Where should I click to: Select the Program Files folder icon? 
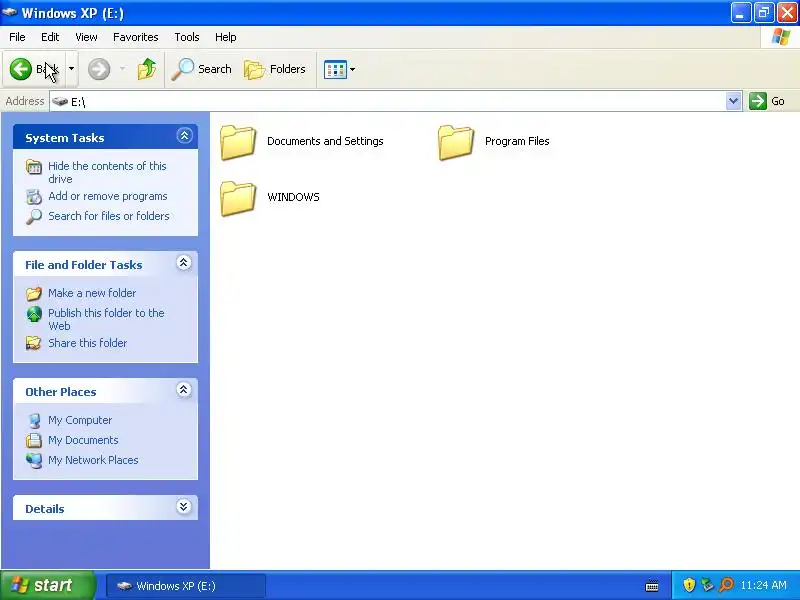coord(456,142)
